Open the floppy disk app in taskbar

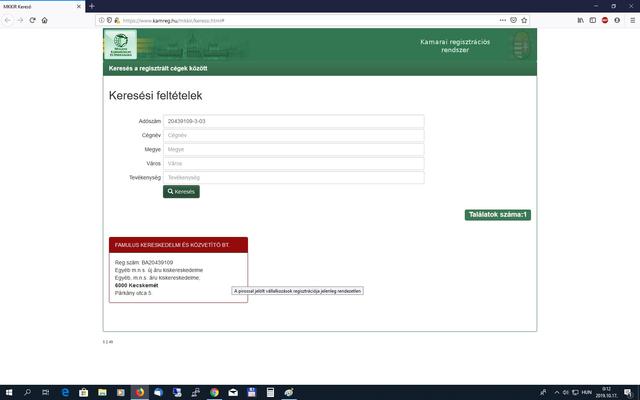coord(252,393)
